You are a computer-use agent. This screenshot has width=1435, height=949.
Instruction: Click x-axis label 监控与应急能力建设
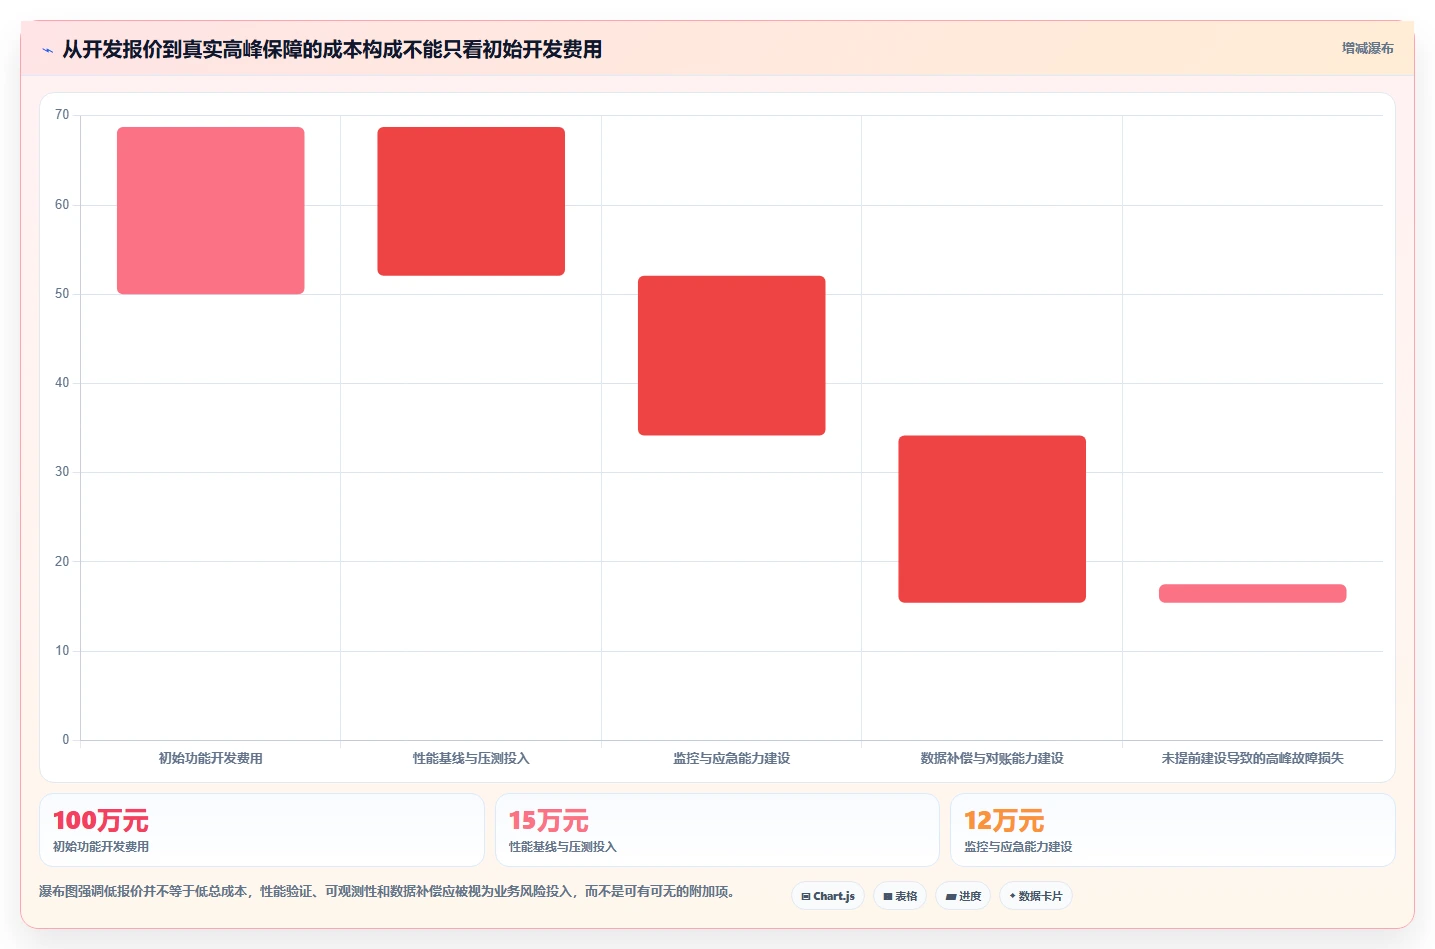[x=732, y=758]
